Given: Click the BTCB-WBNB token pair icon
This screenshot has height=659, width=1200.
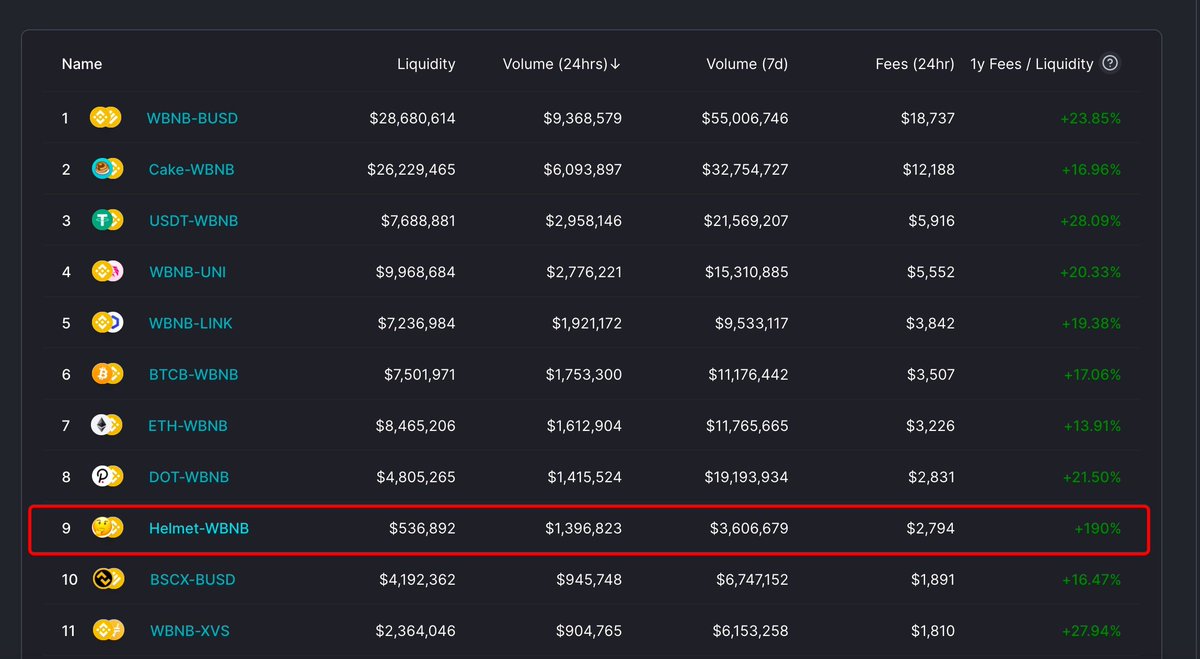Looking at the screenshot, I should tap(106, 374).
